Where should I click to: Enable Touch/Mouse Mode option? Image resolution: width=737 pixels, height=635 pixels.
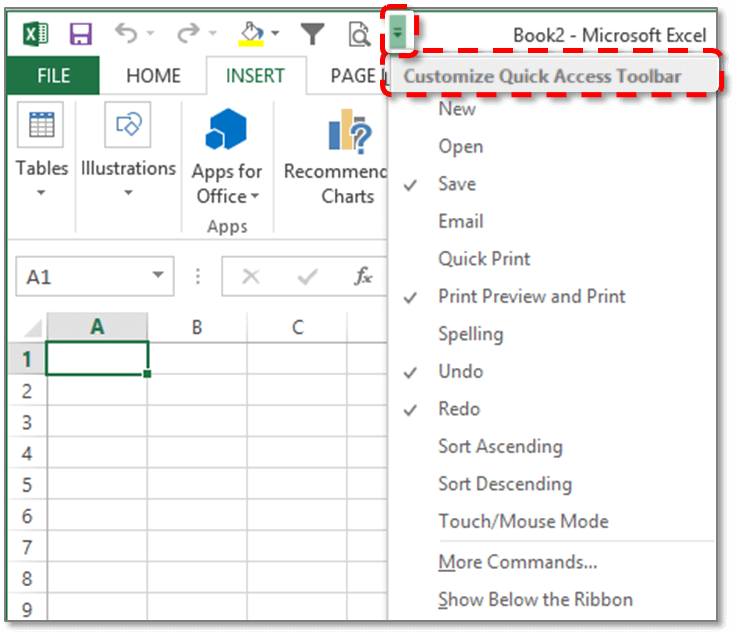[552, 522]
